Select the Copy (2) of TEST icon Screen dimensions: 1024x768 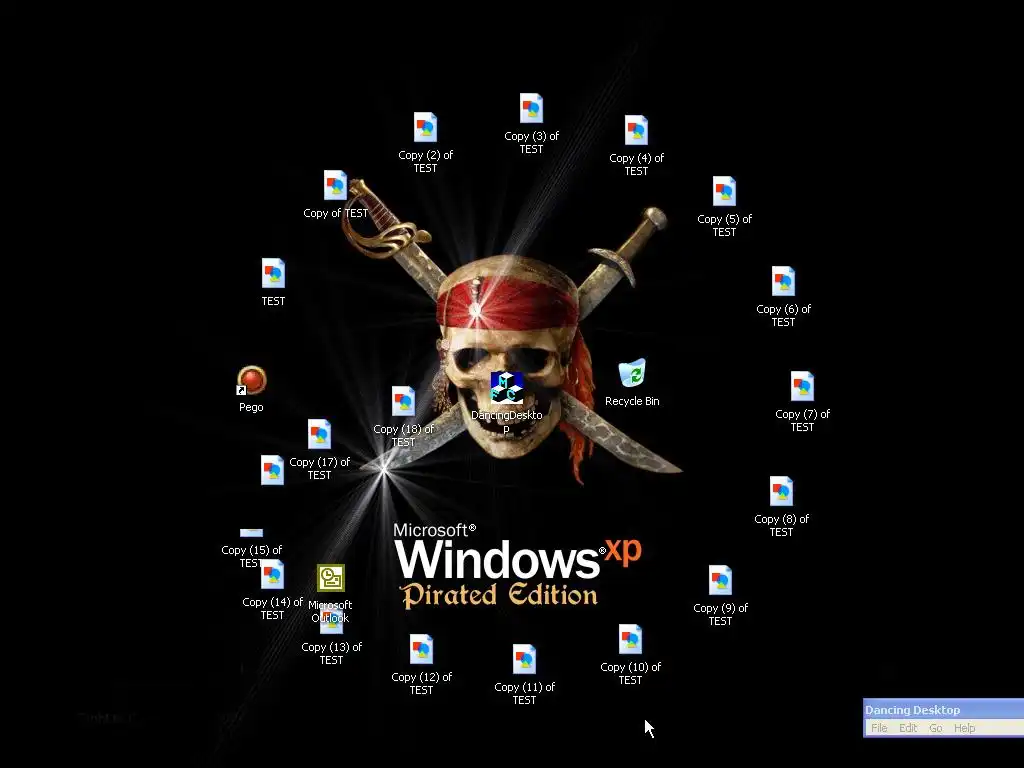point(425,127)
